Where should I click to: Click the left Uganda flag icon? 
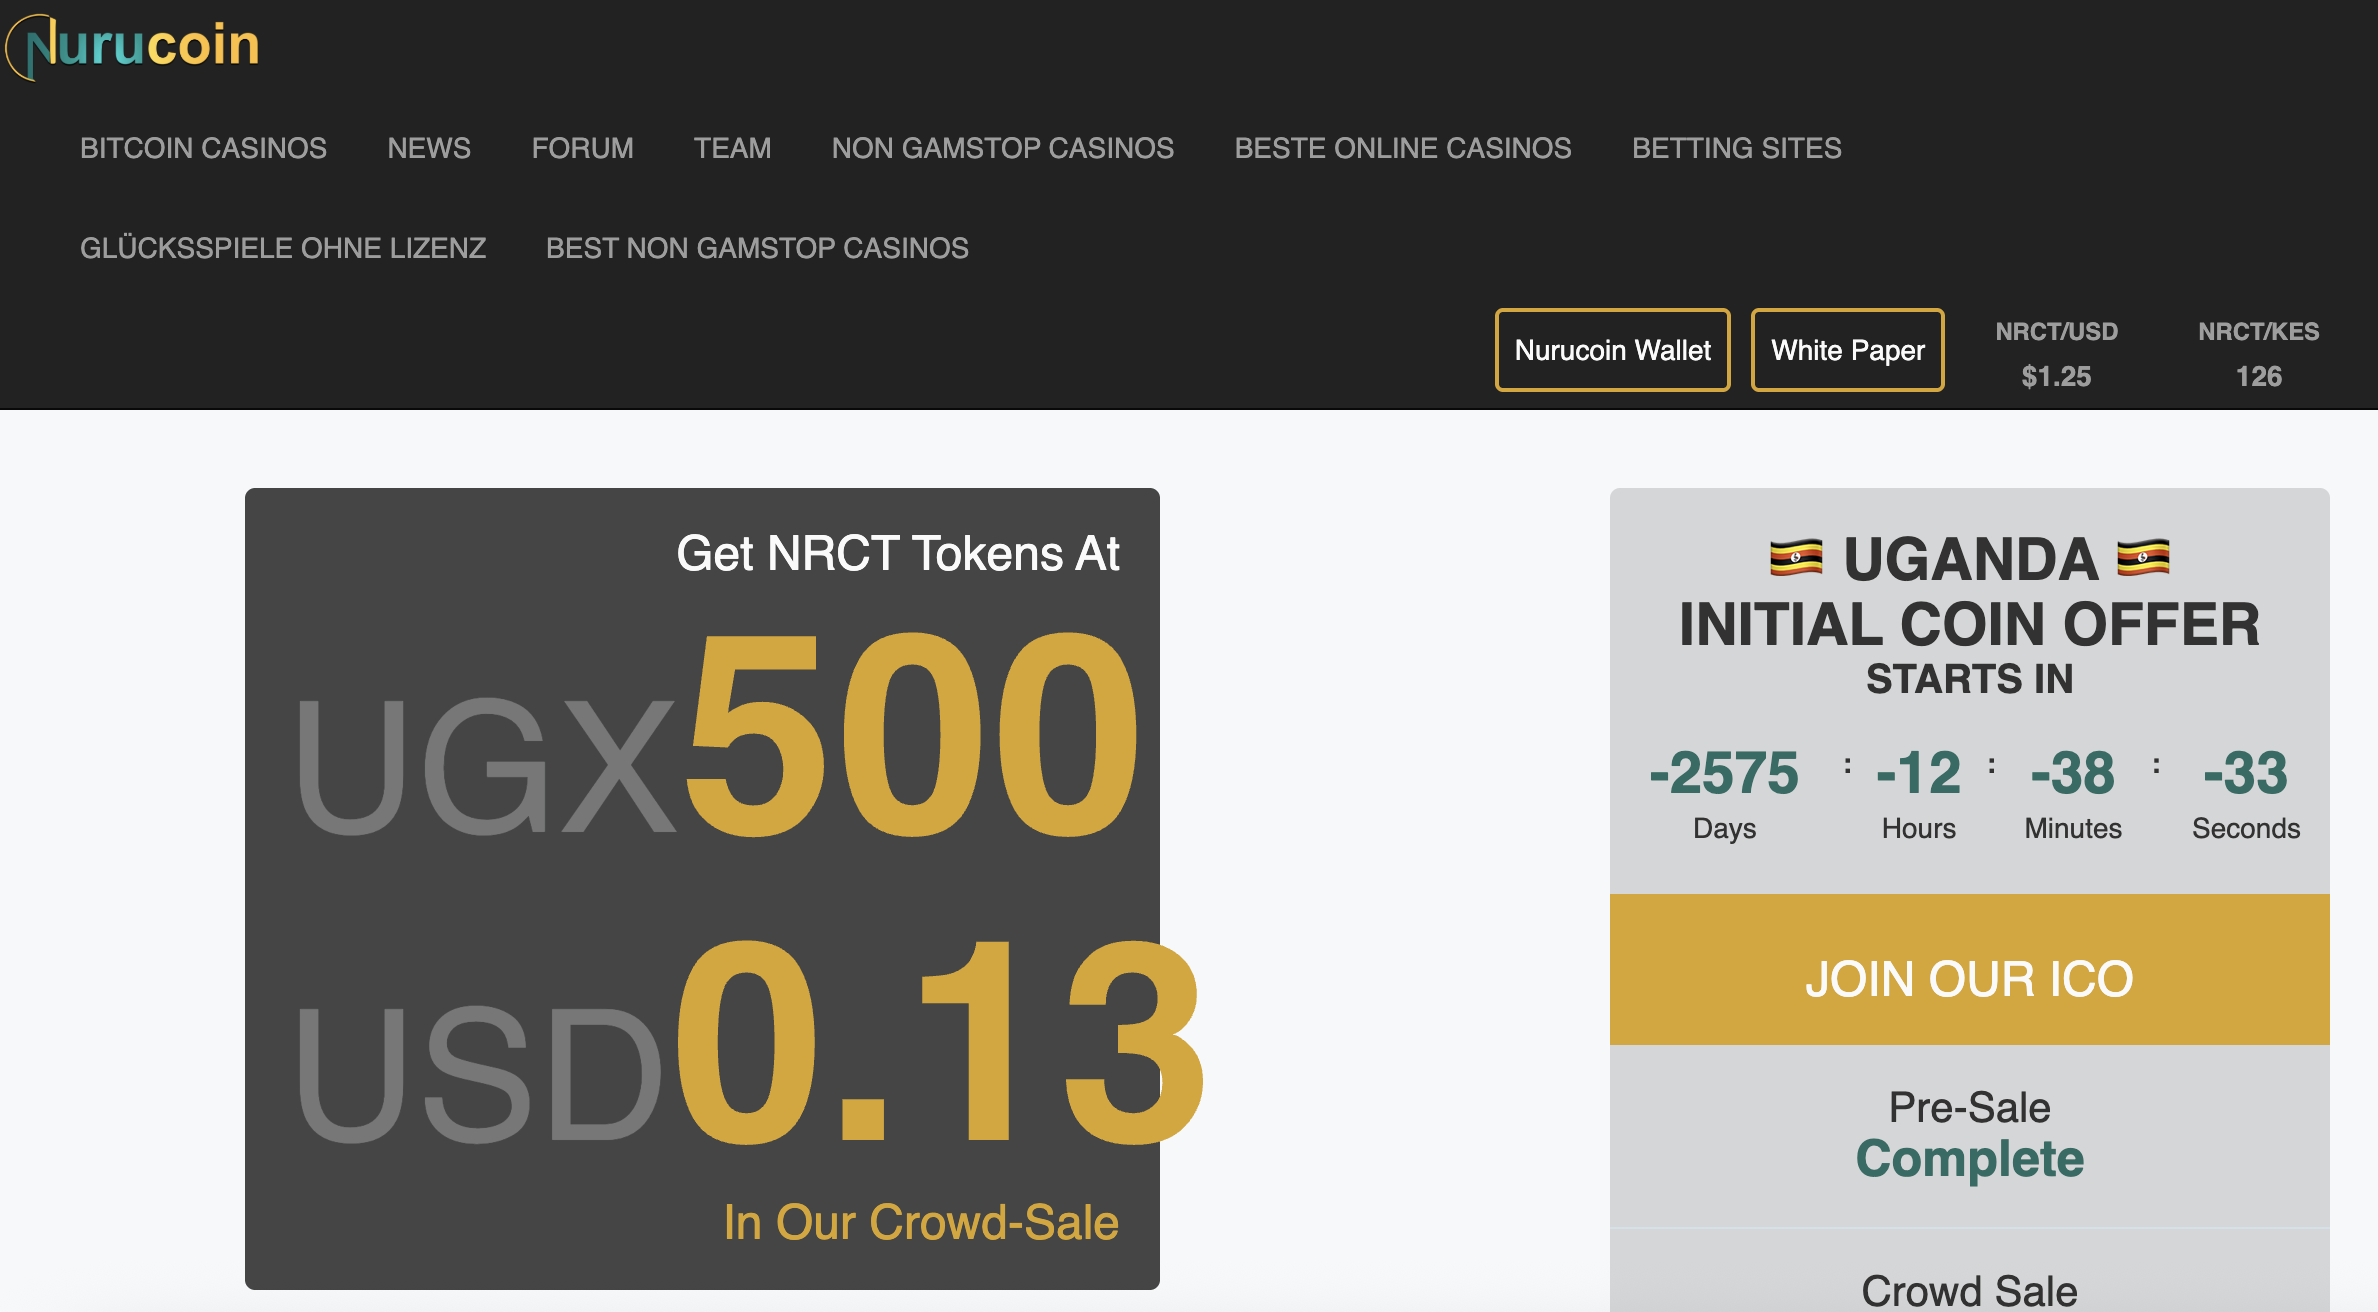(x=1795, y=558)
